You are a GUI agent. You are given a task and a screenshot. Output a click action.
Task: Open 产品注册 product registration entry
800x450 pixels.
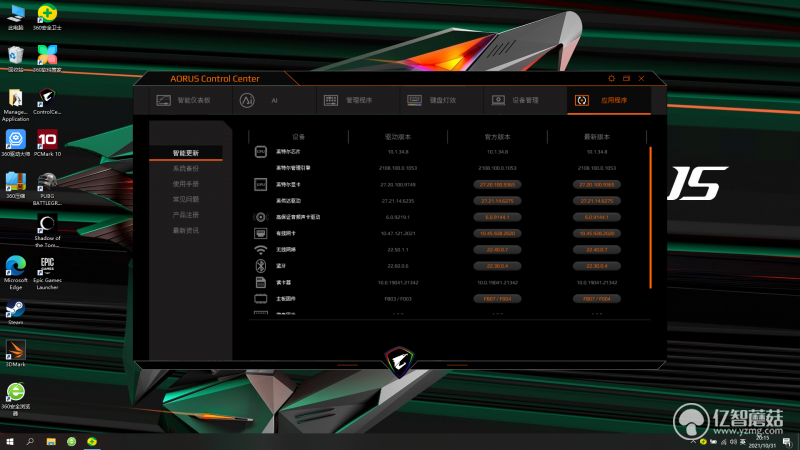point(186,215)
